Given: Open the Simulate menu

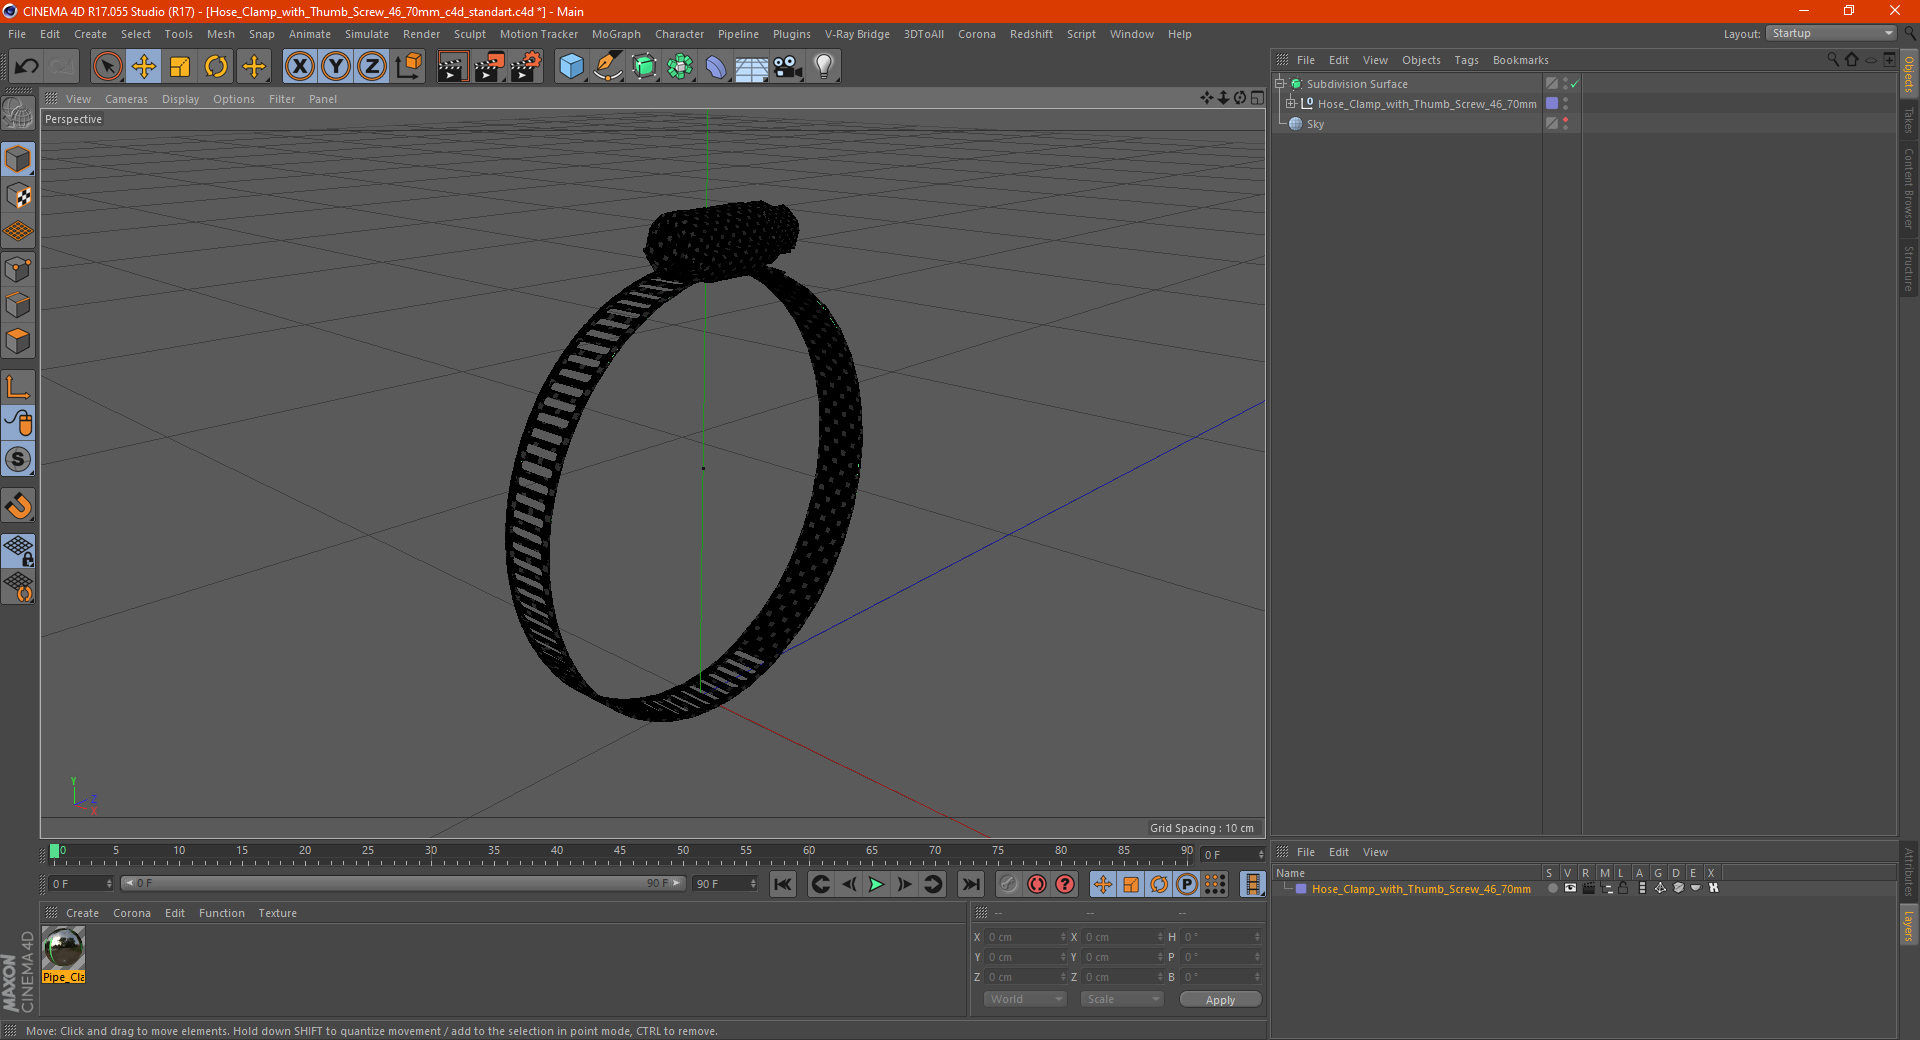Looking at the screenshot, I should [367, 34].
